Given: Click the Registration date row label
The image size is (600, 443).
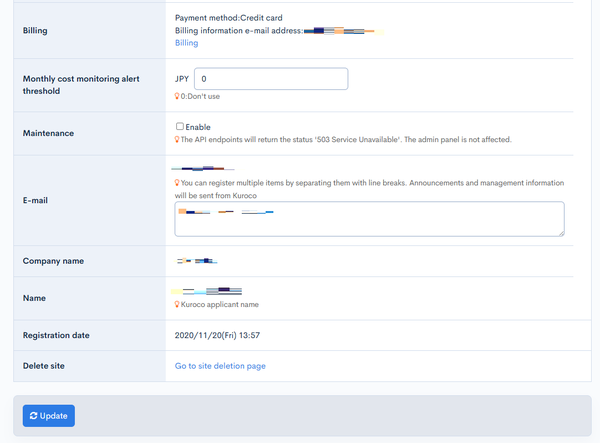Looking at the screenshot, I should click(x=56, y=335).
